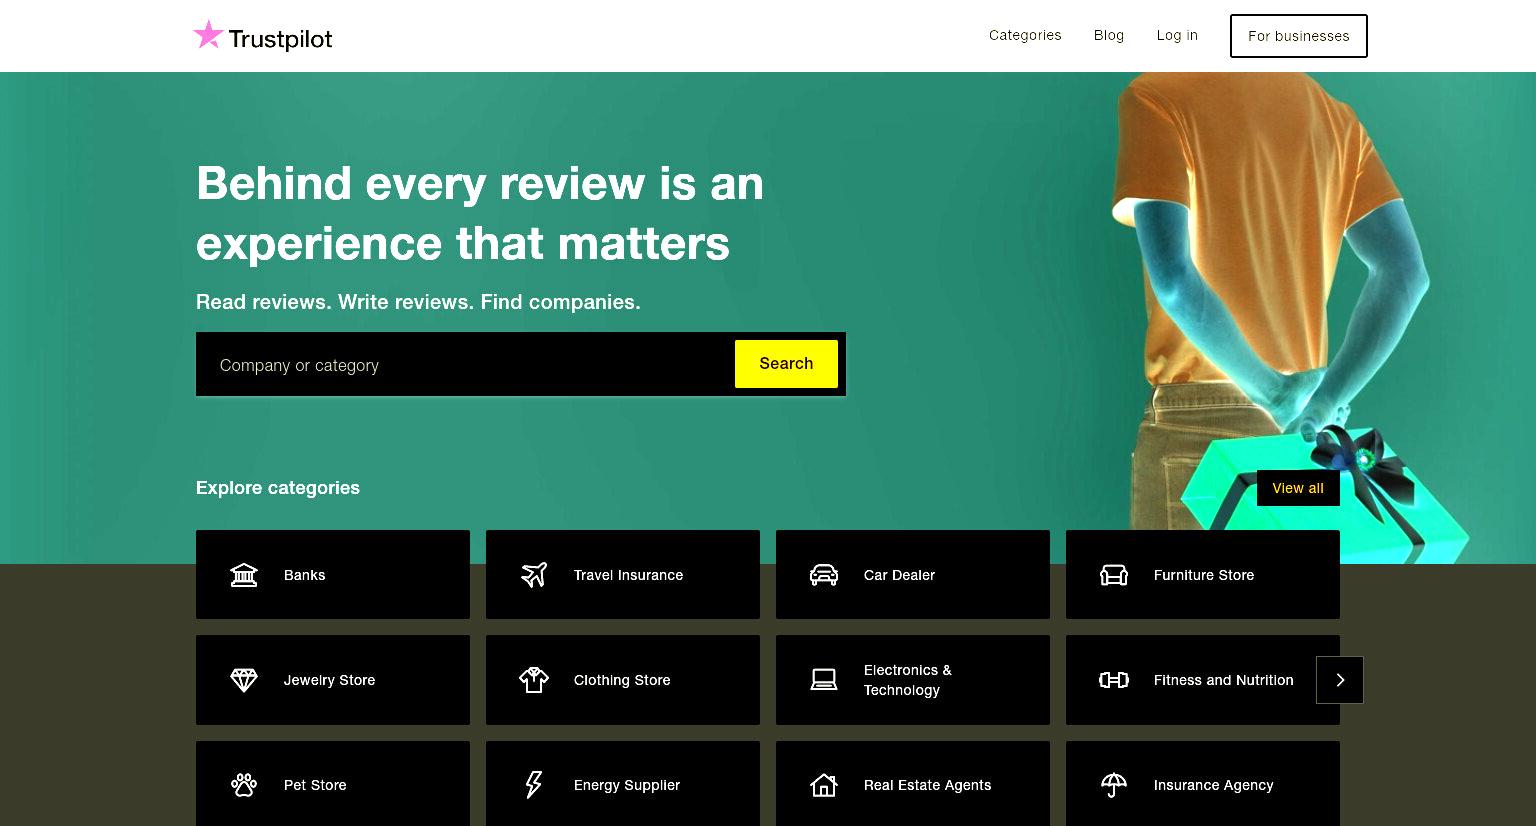Click the Furniture Store armchair icon
Viewport: 1536px width, 826px height.
point(1114,575)
